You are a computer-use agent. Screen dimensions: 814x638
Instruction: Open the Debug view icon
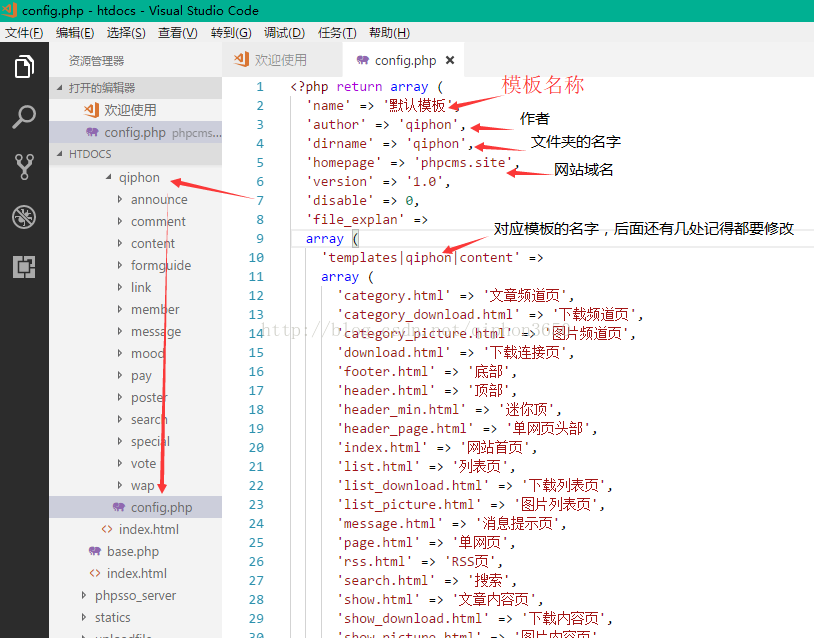[24, 217]
